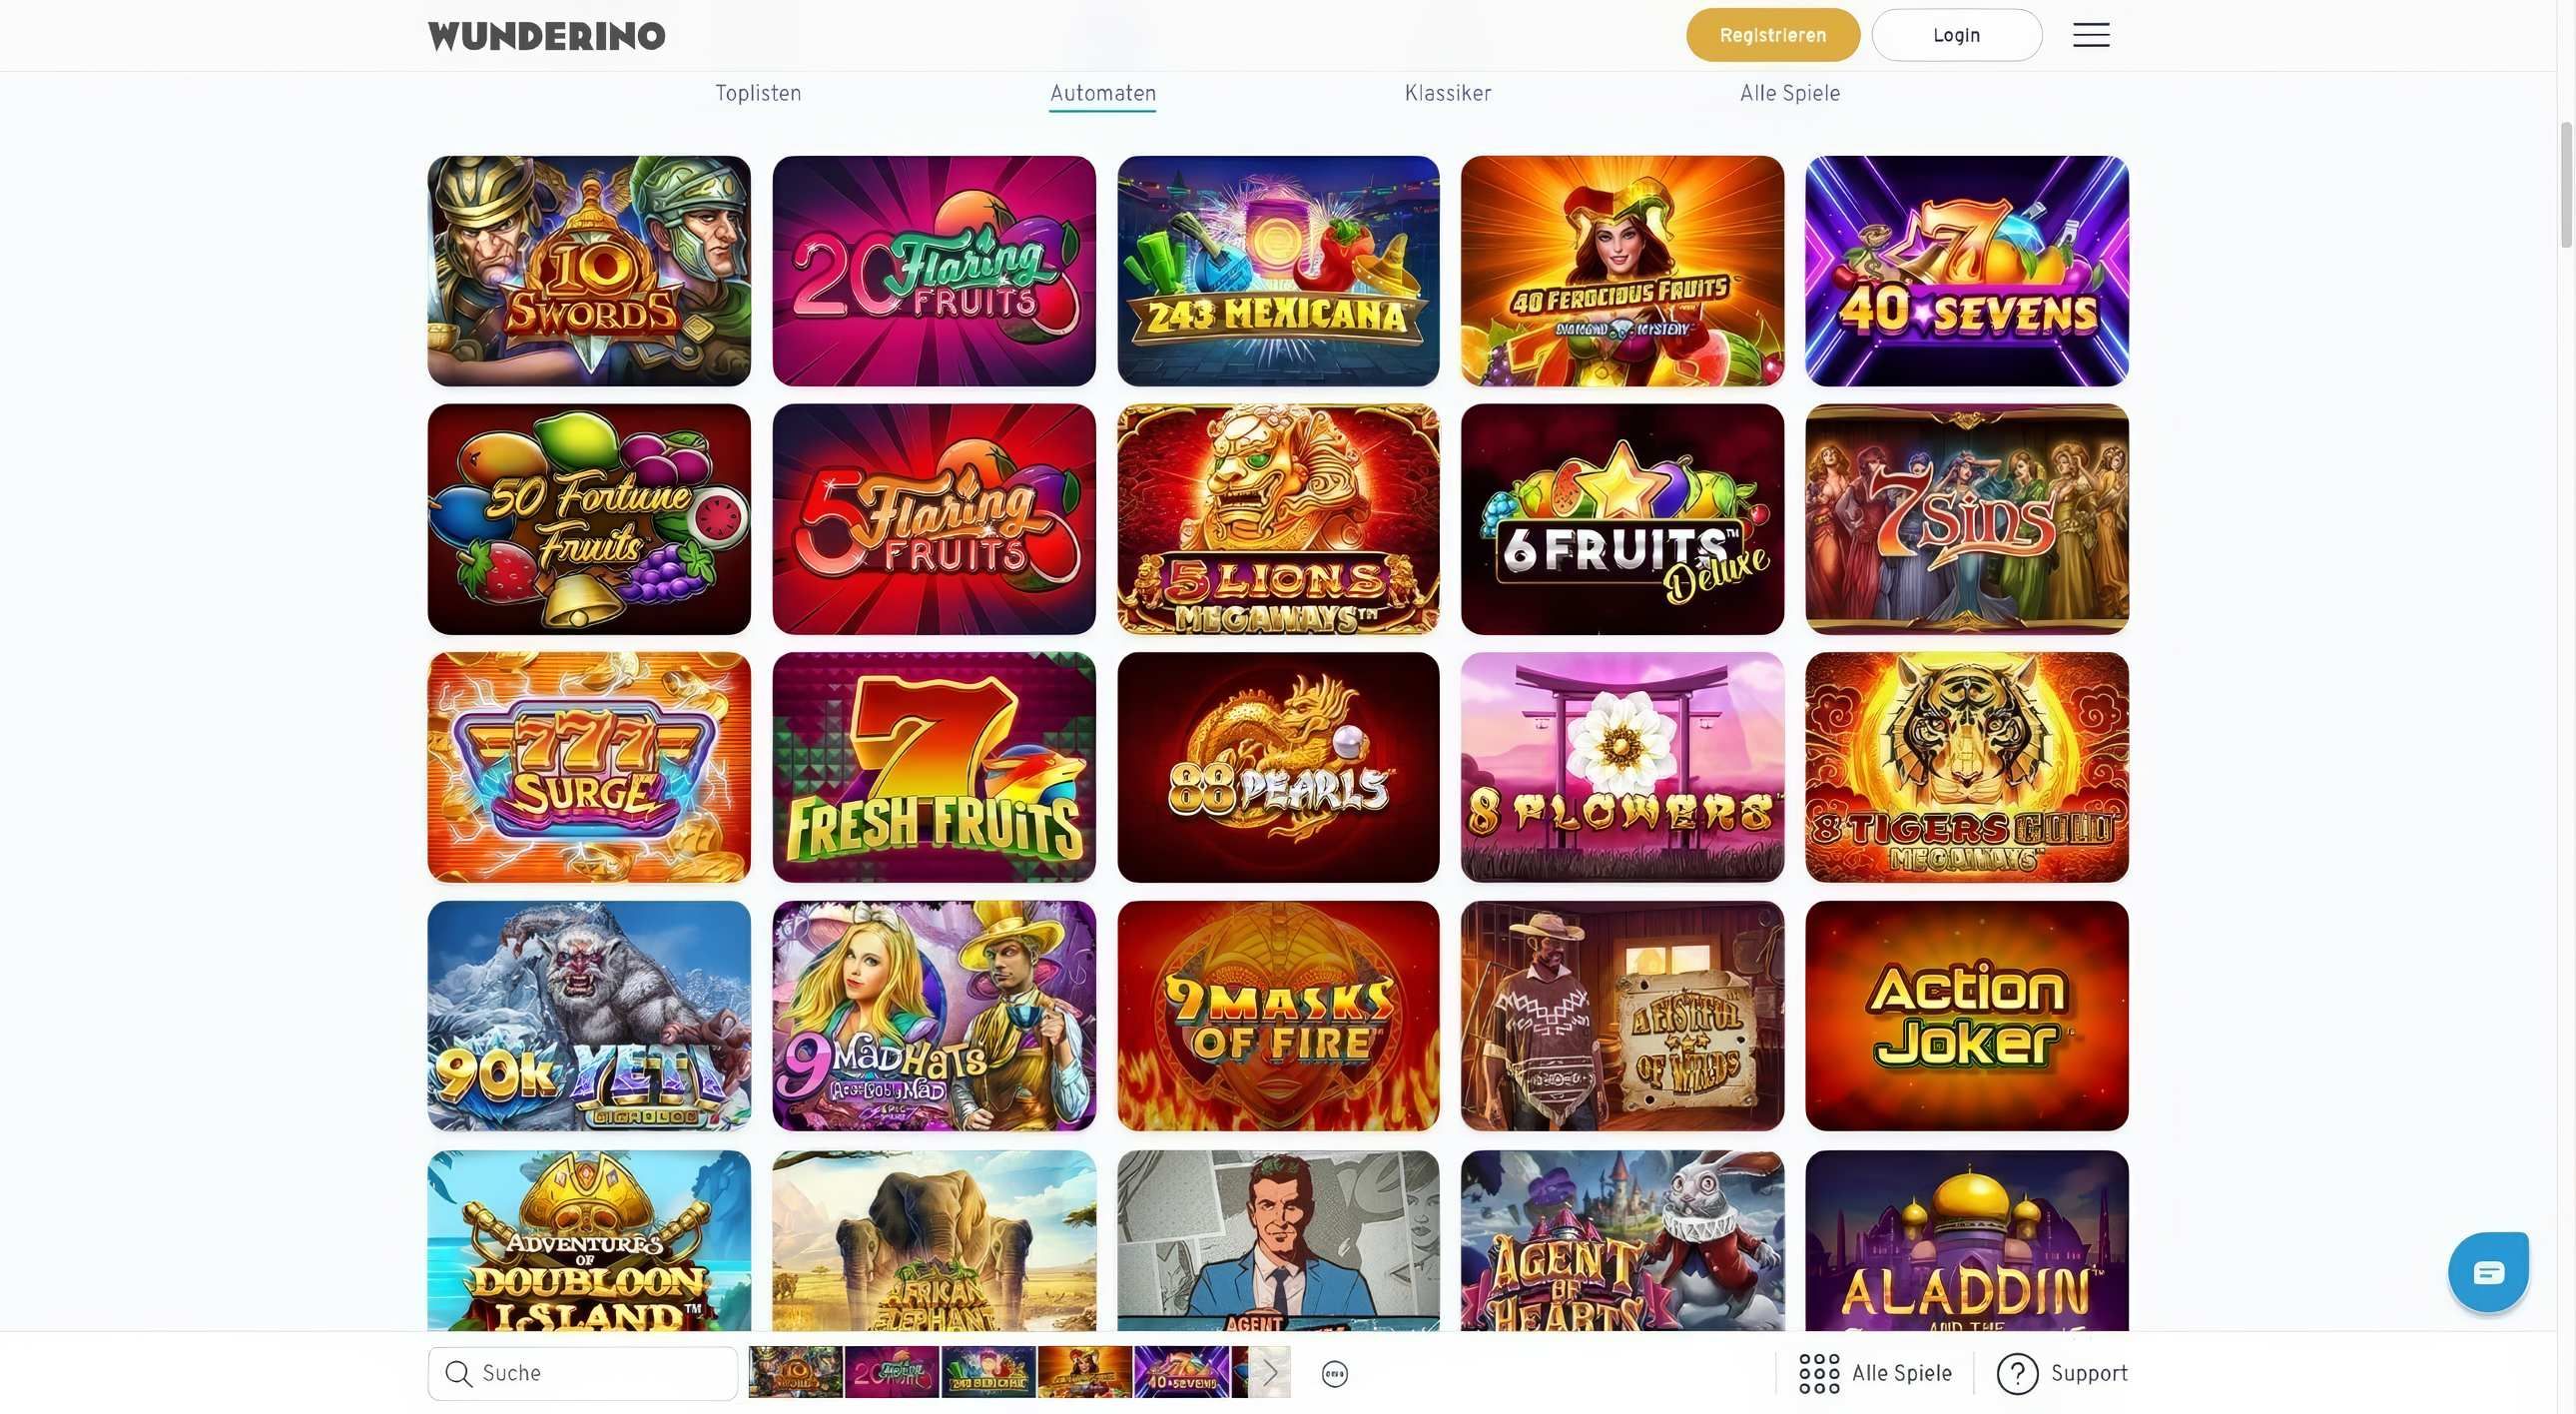Click the Alle Spiele grid icon
This screenshot has width=2576, height=1414.
pyautogui.click(x=1818, y=1373)
